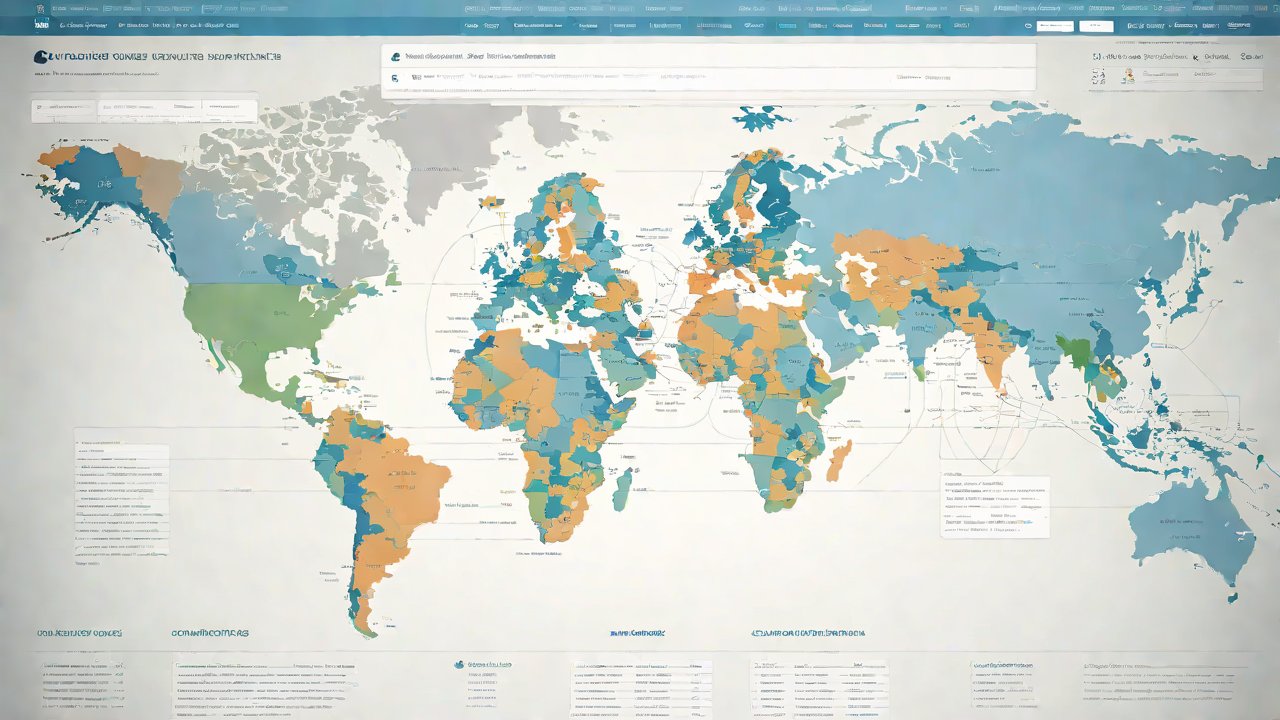Screen dimensions: 1280x720
Task: Open the highlighted blue tab in the top navigation bar
Action: pyautogui.click(x=788, y=24)
